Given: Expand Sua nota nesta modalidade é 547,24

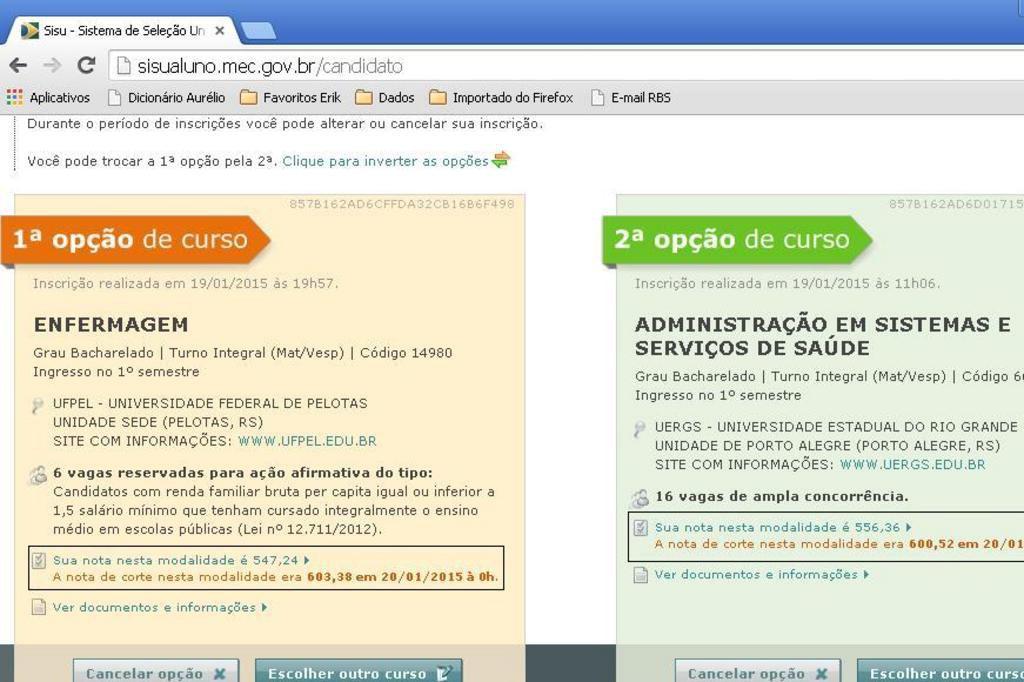Looking at the screenshot, I should tap(181, 560).
